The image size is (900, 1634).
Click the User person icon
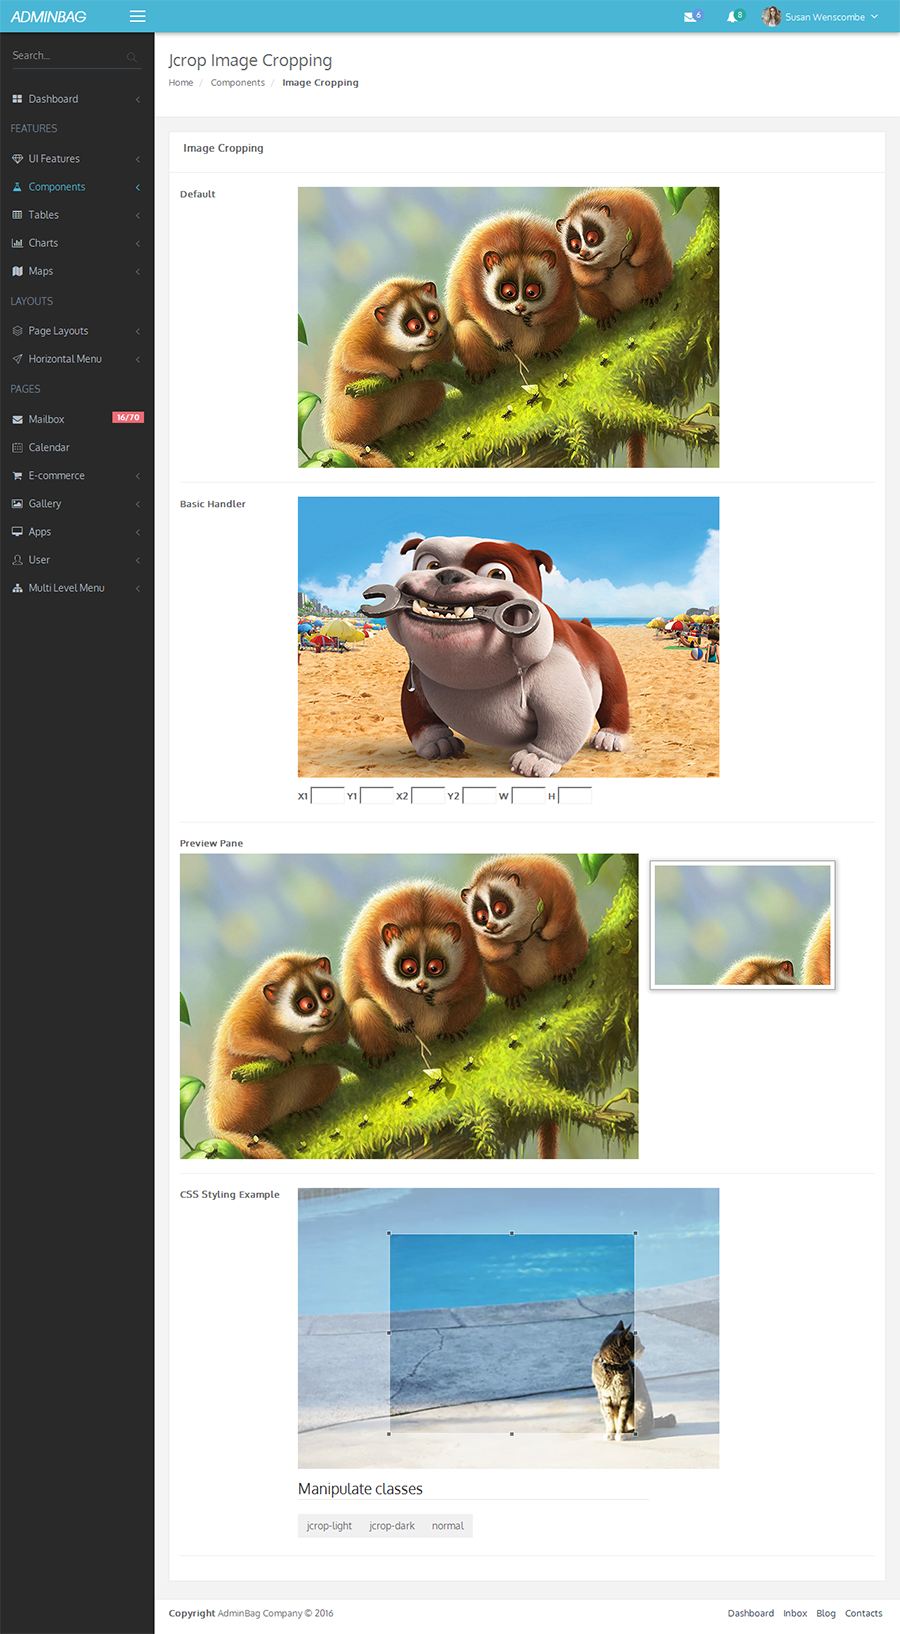(17, 560)
